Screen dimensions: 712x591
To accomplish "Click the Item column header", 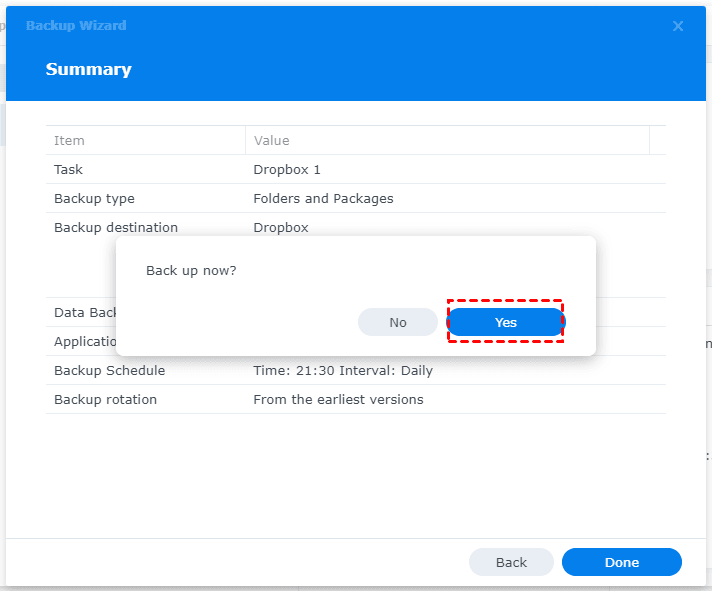I will pos(70,141).
